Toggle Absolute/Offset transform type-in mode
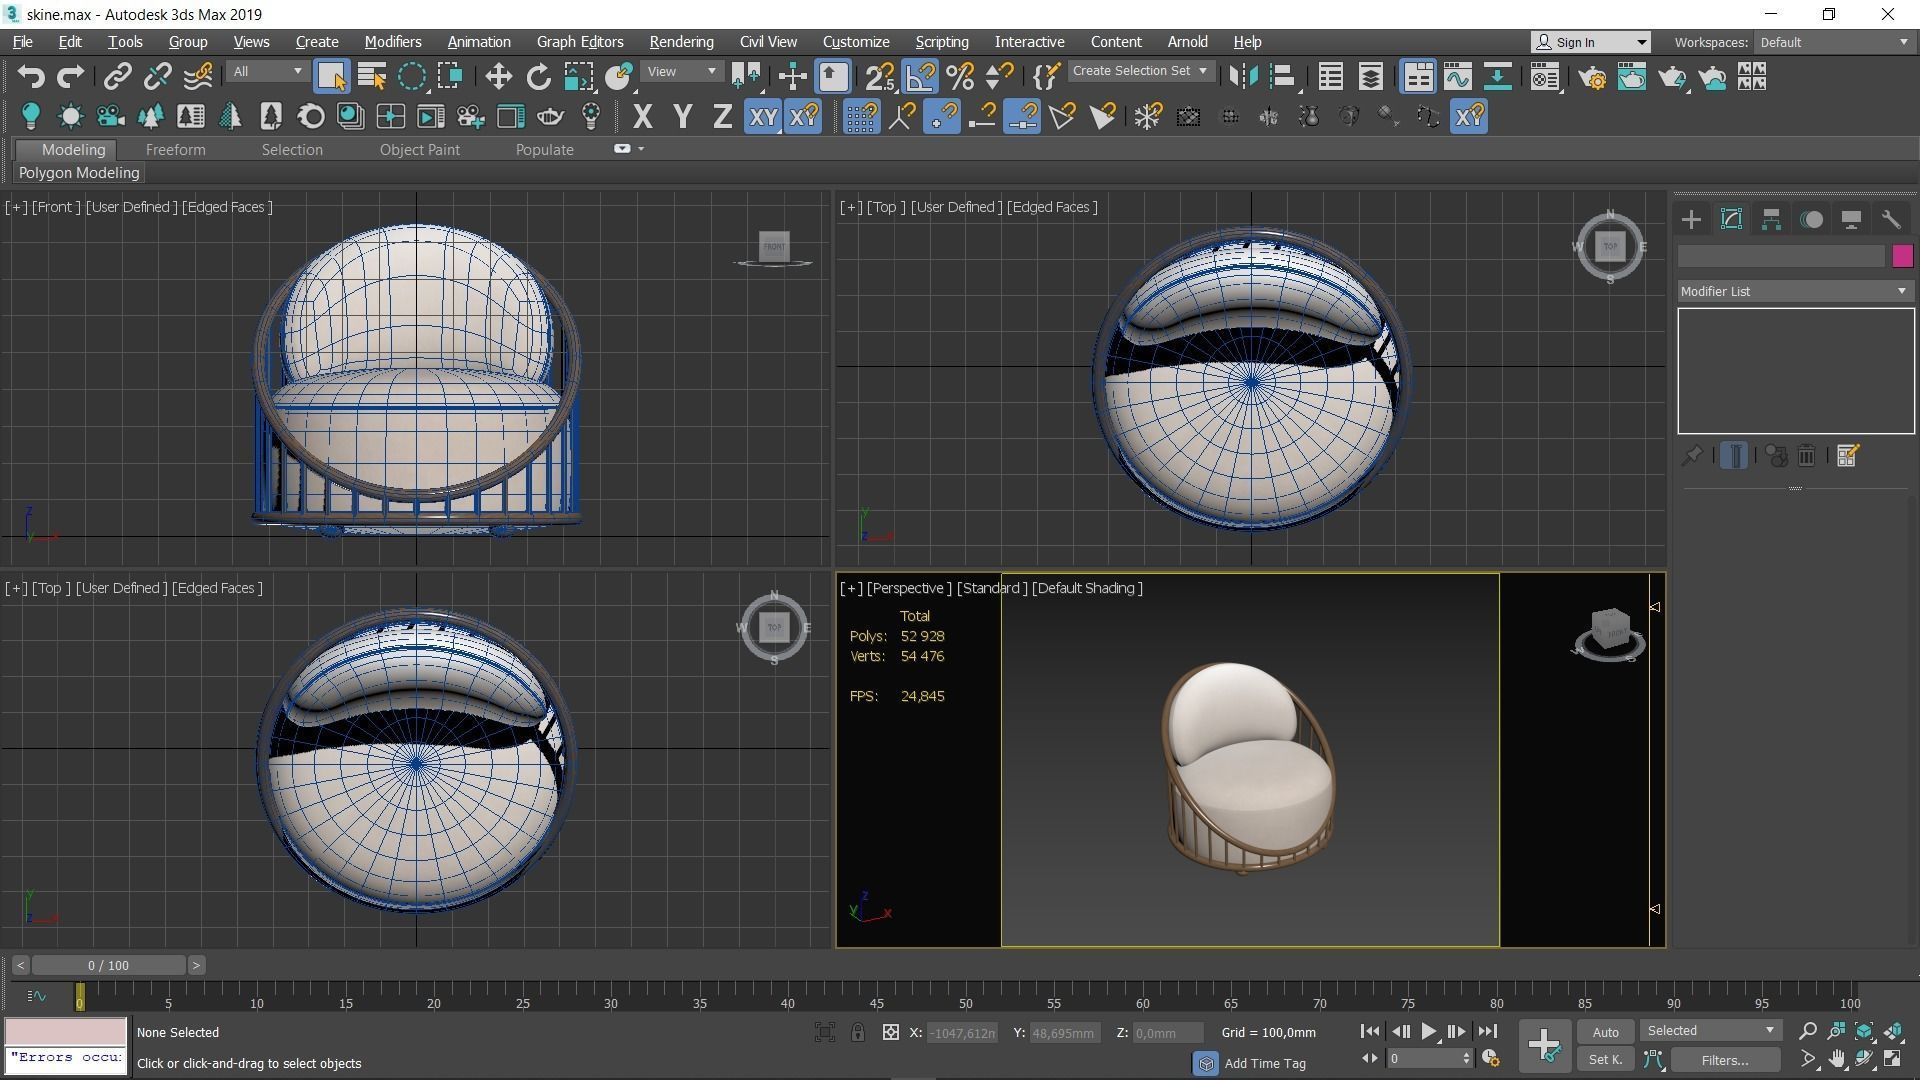Screen dimensions: 1920x1080 [890, 1033]
